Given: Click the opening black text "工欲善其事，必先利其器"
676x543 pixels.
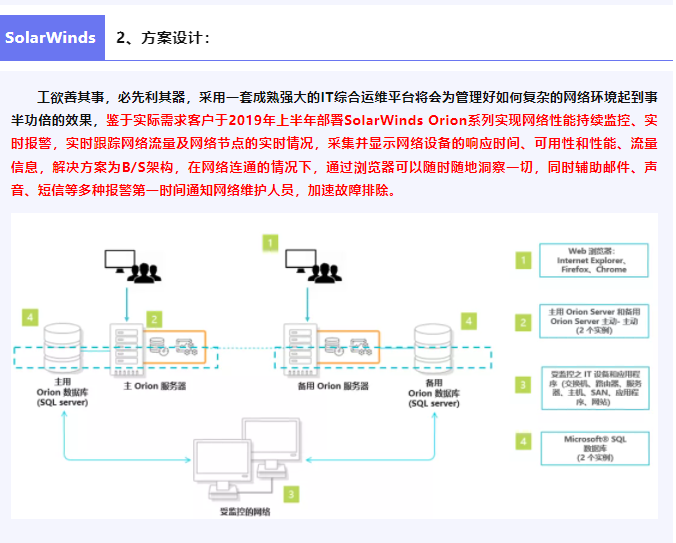Looking at the screenshot, I should (x=111, y=97).
